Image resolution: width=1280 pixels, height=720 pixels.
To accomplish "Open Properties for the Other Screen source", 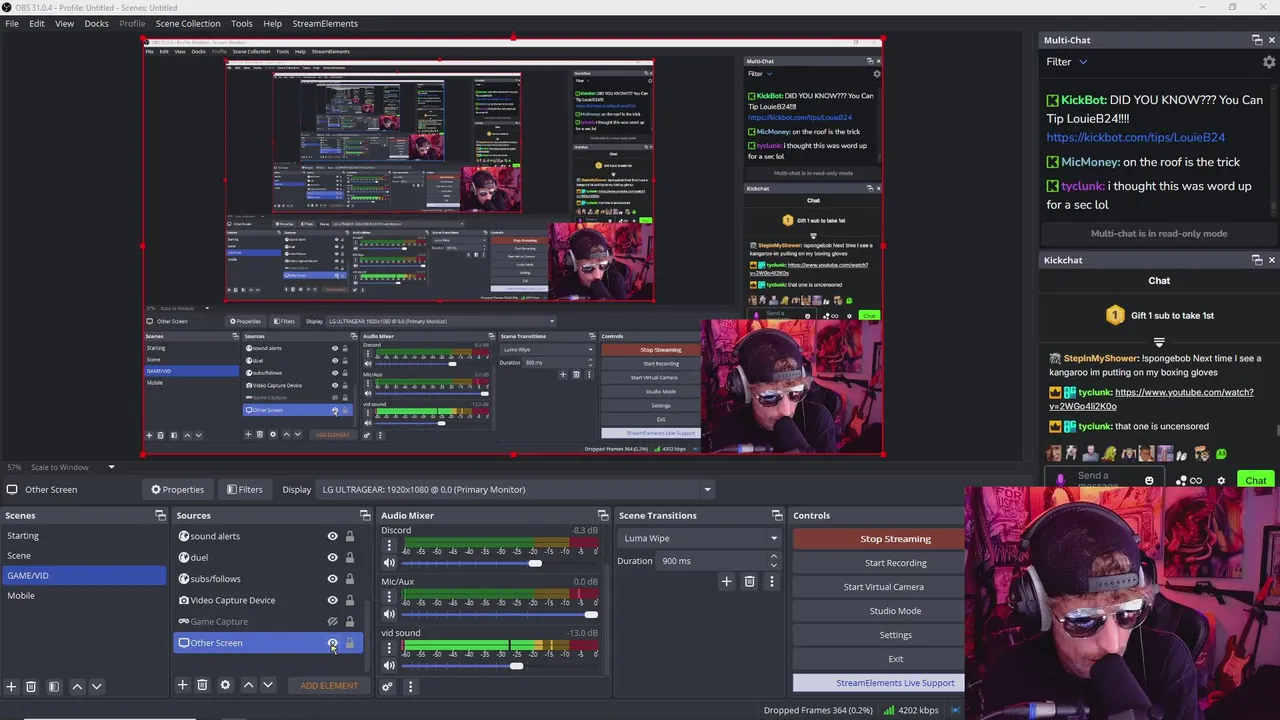I will coord(177,489).
